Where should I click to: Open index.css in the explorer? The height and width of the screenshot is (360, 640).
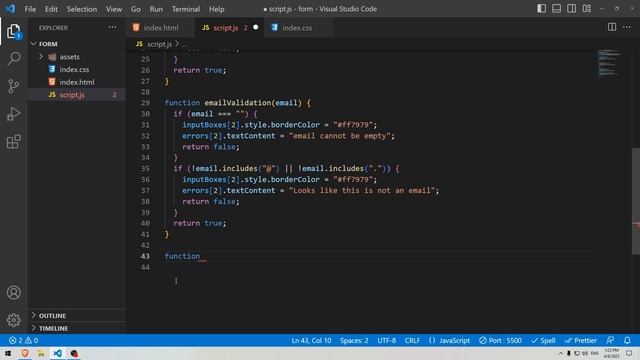(x=77, y=69)
